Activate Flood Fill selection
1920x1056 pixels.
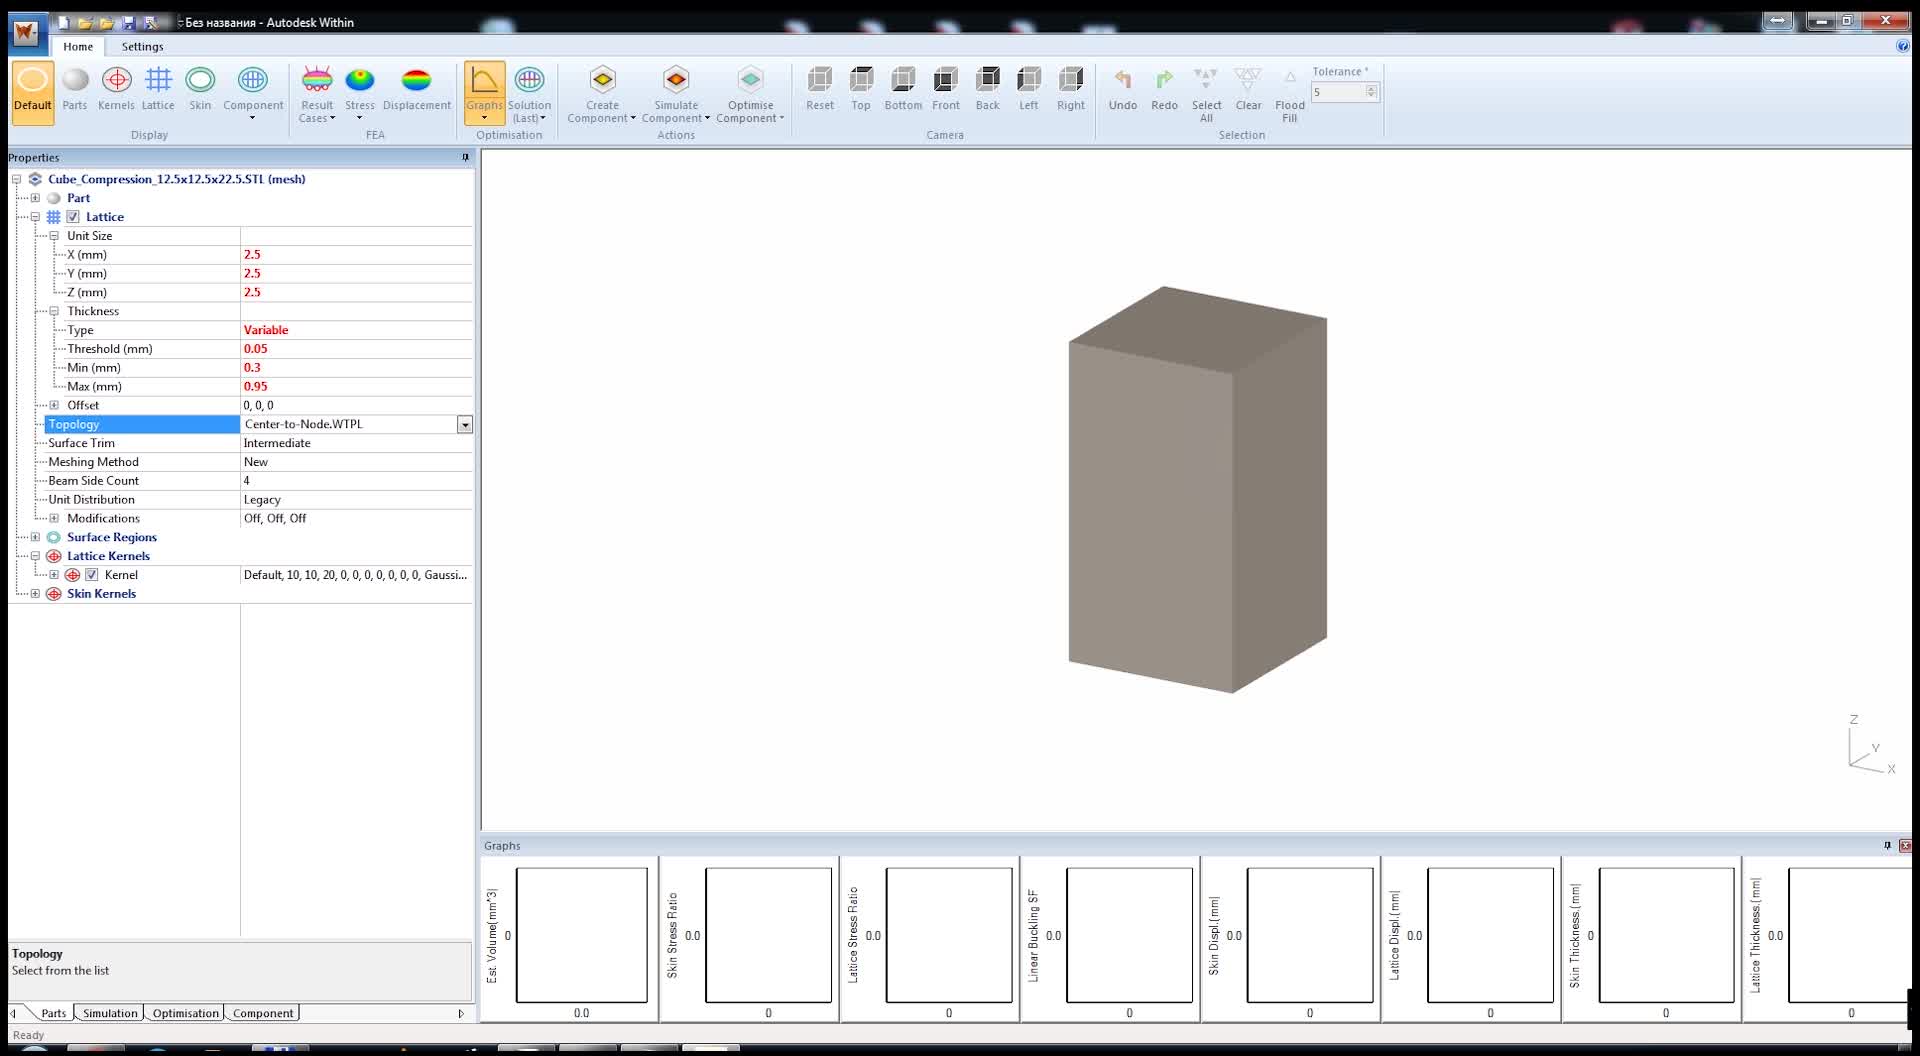1290,94
